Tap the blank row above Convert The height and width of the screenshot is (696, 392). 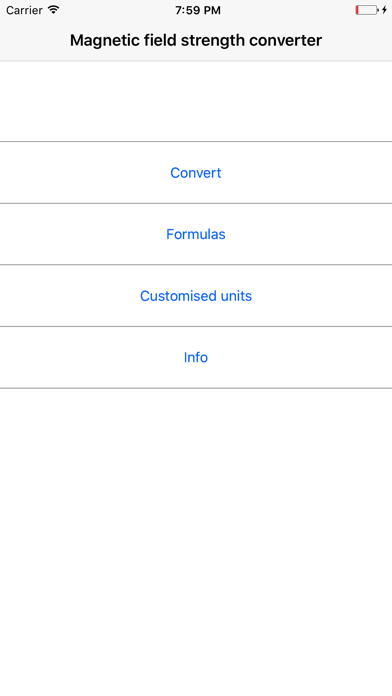click(x=196, y=101)
